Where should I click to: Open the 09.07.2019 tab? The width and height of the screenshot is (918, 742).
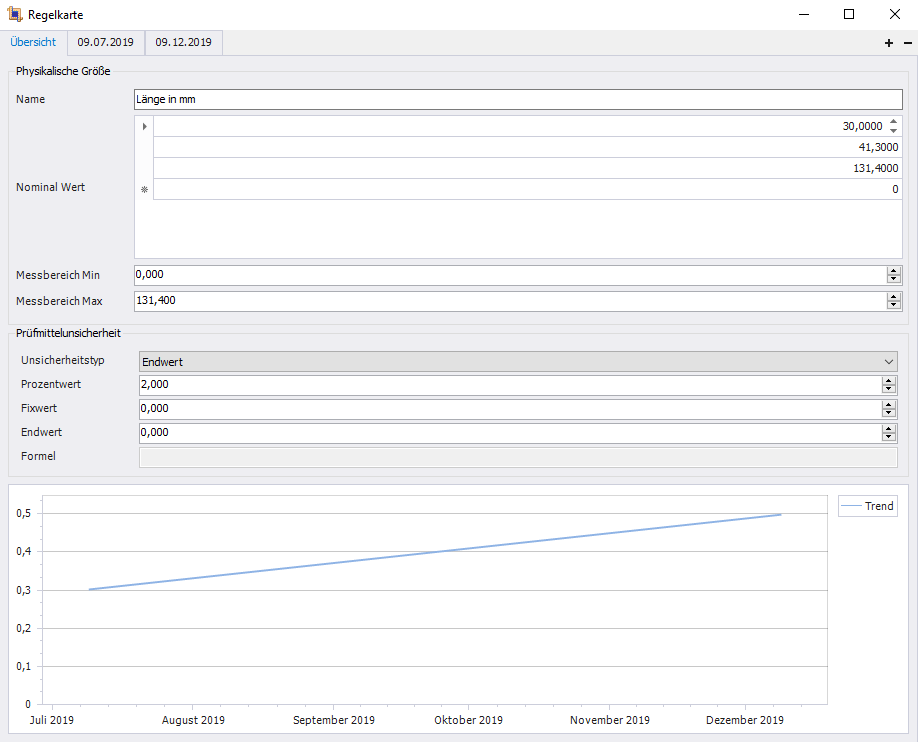point(106,42)
